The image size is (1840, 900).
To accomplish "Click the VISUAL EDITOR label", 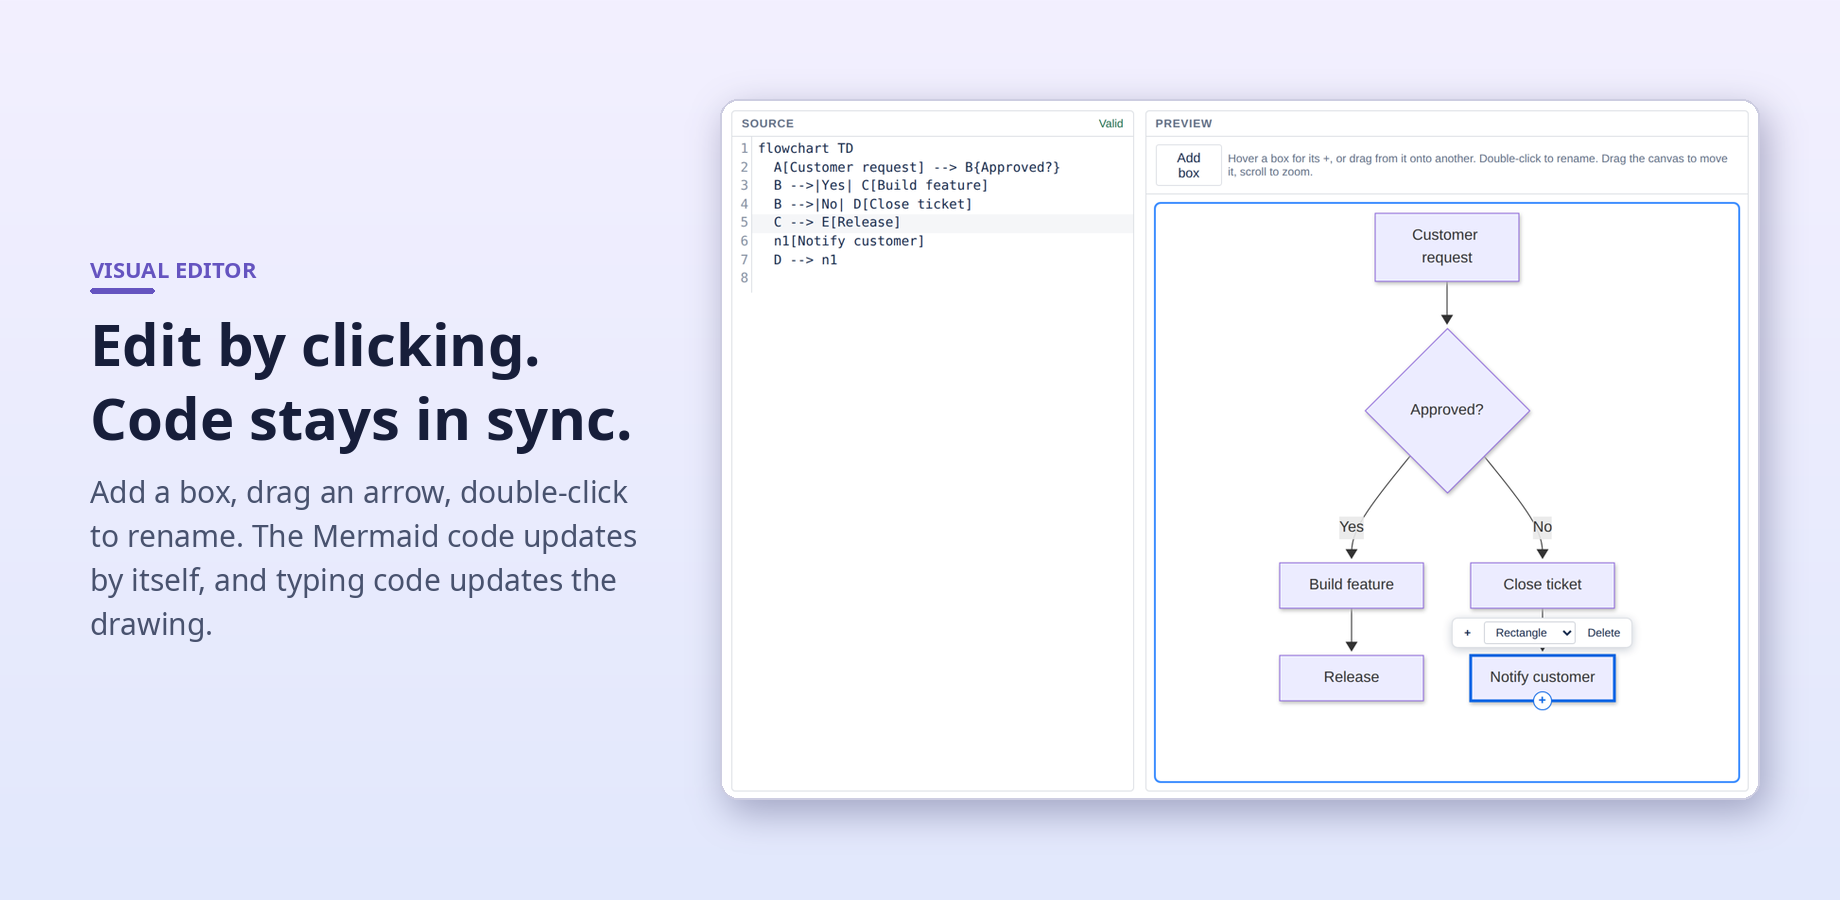I will [173, 270].
